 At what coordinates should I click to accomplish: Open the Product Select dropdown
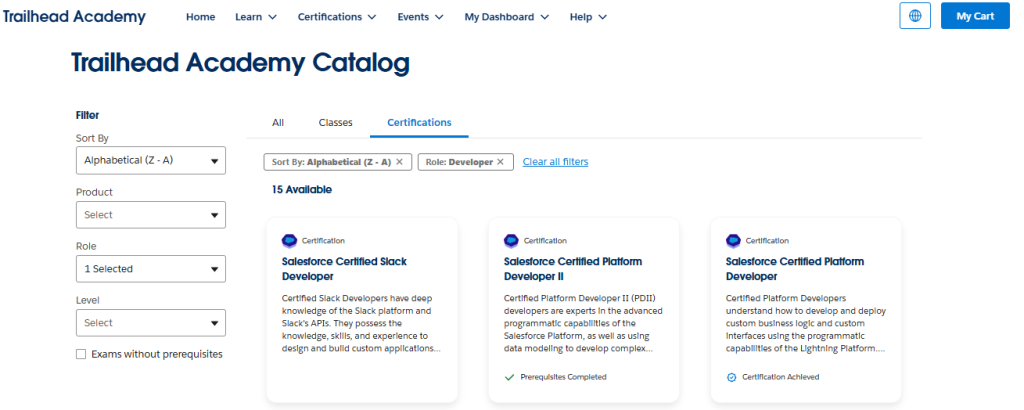[151, 215]
